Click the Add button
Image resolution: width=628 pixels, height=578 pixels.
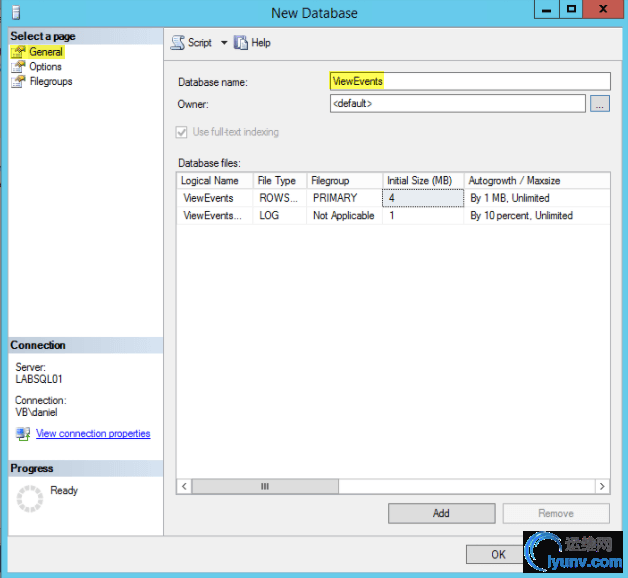(x=441, y=513)
